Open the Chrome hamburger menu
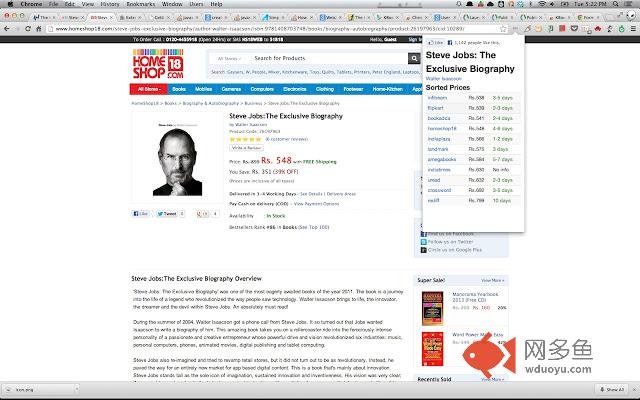The width and height of the screenshot is (640, 400). pos(633,29)
